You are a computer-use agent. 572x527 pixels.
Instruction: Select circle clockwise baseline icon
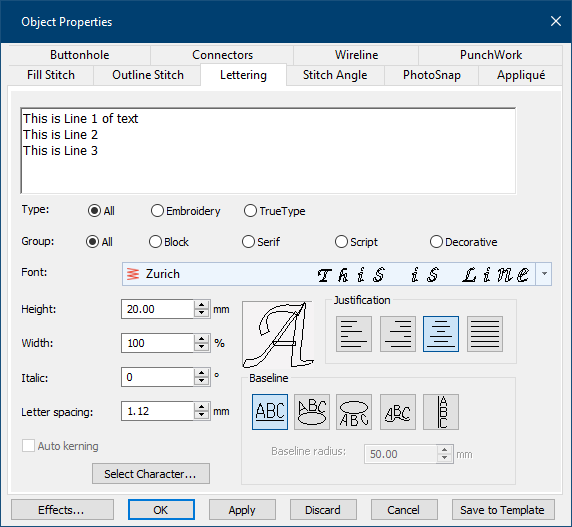point(312,412)
